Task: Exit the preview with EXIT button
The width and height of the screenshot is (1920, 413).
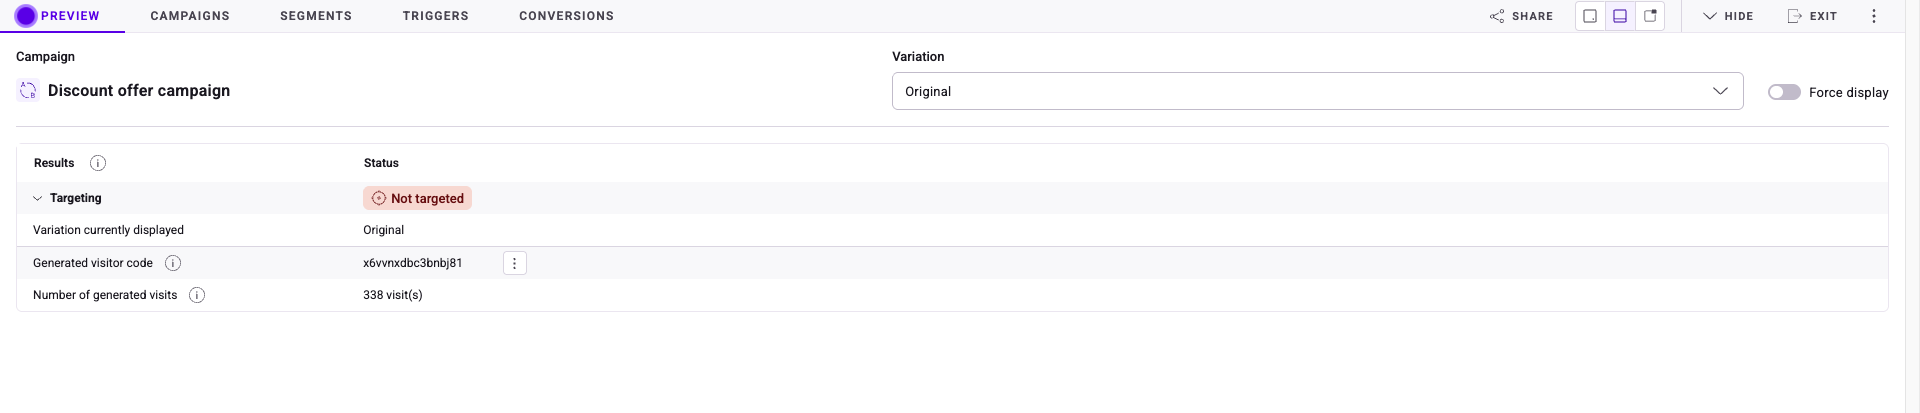Action: [x=1812, y=16]
